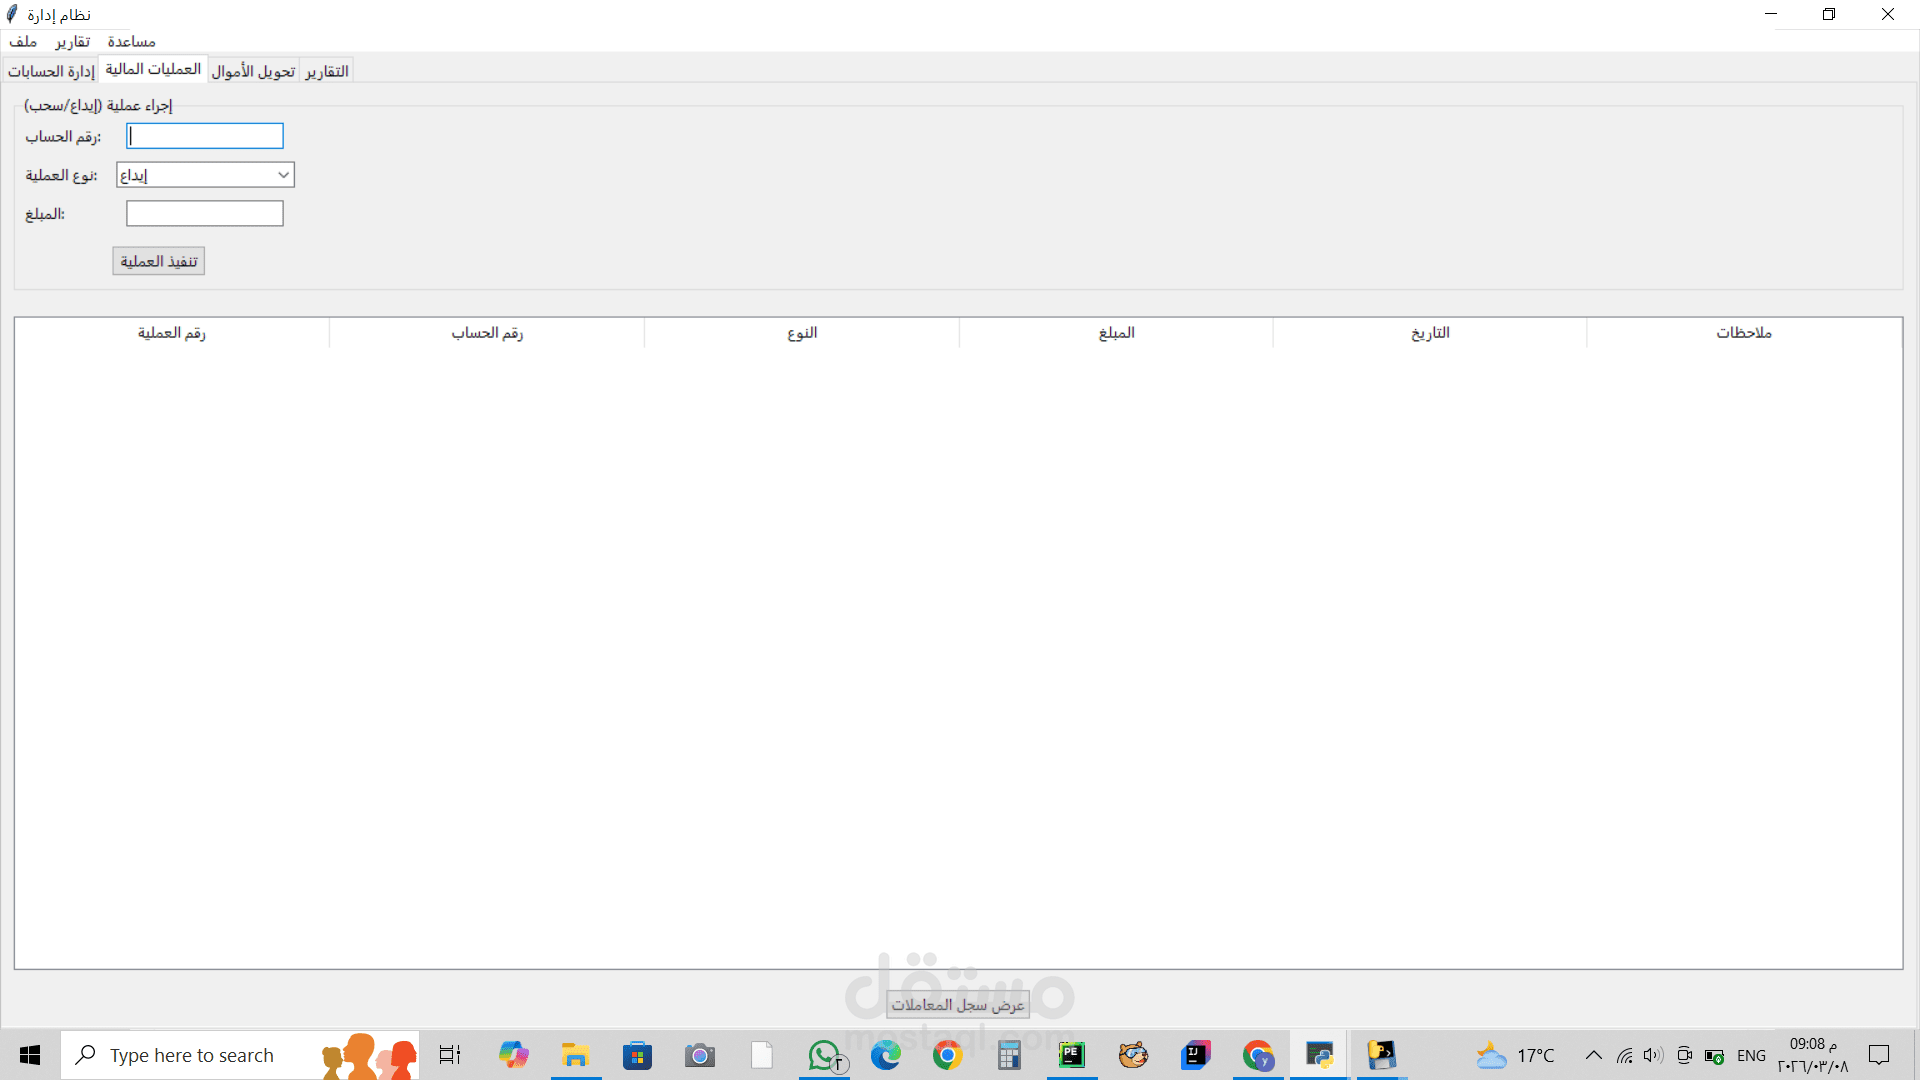Open PyCharm from the taskbar

1072,1055
